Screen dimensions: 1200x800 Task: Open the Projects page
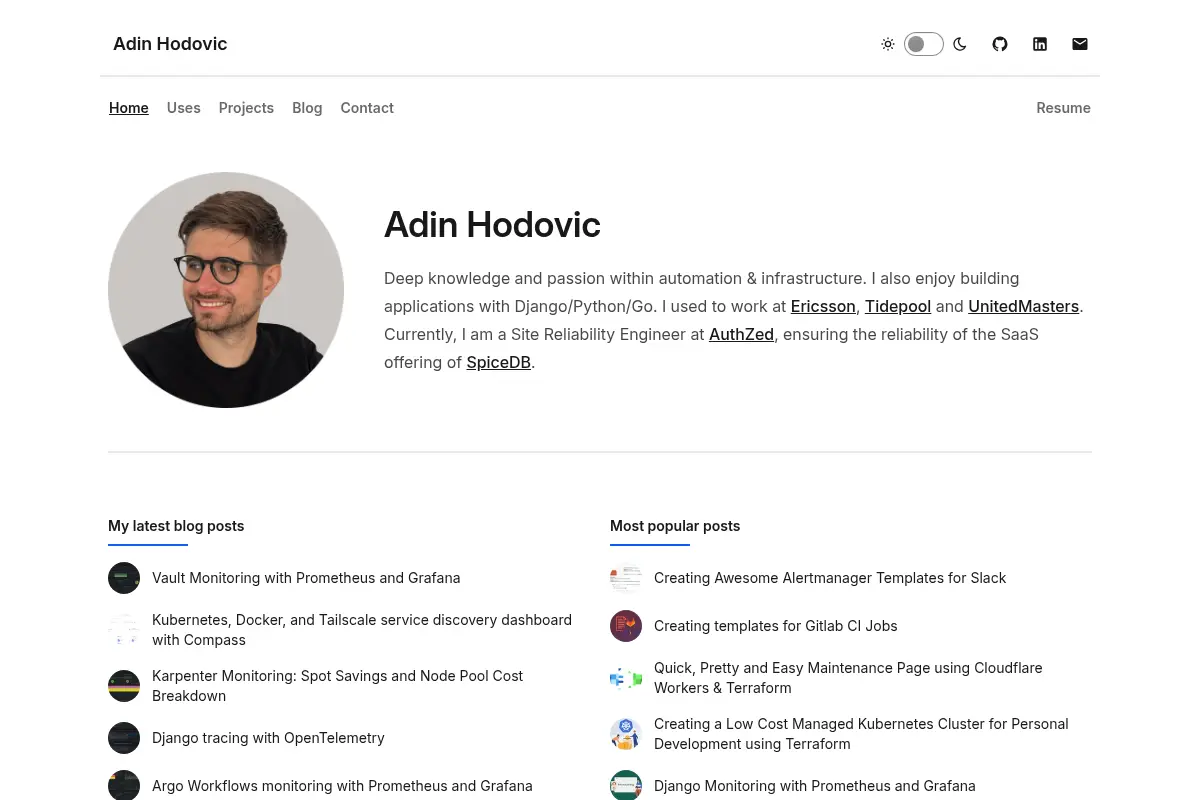(246, 108)
